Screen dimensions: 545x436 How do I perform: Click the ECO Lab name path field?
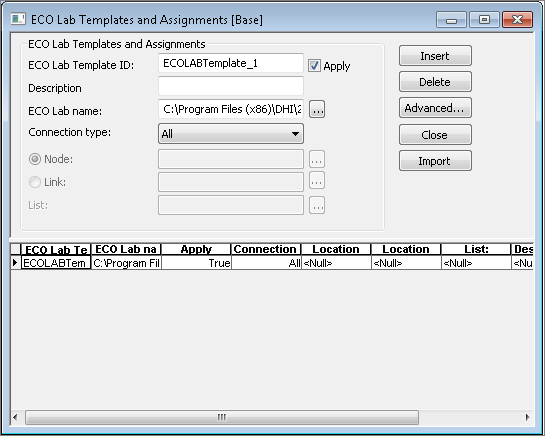point(231,109)
